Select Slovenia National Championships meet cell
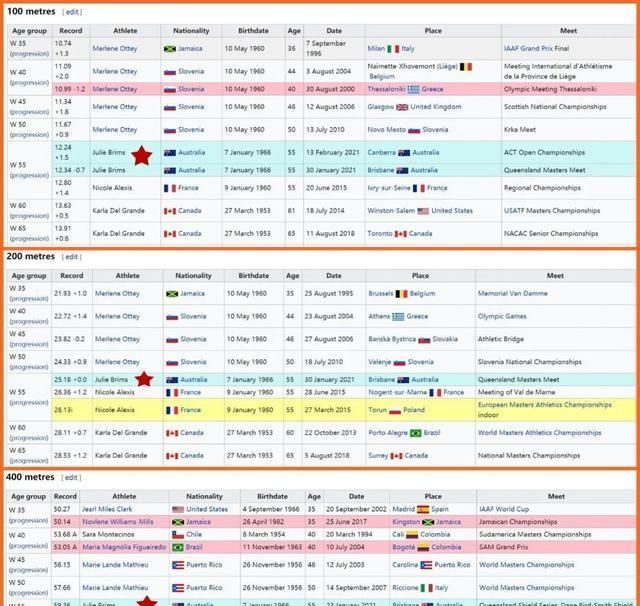This screenshot has width=640, height=606. click(555, 362)
